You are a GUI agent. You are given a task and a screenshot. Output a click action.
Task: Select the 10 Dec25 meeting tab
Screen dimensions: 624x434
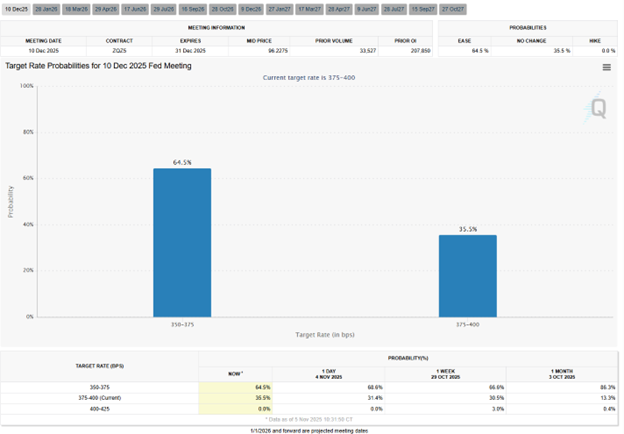click(x=15, y=8)
